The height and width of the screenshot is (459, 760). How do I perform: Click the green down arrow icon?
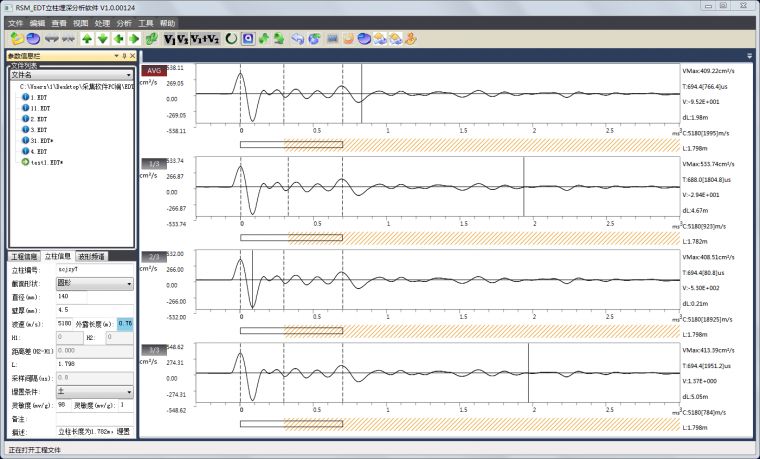[102, 39]
